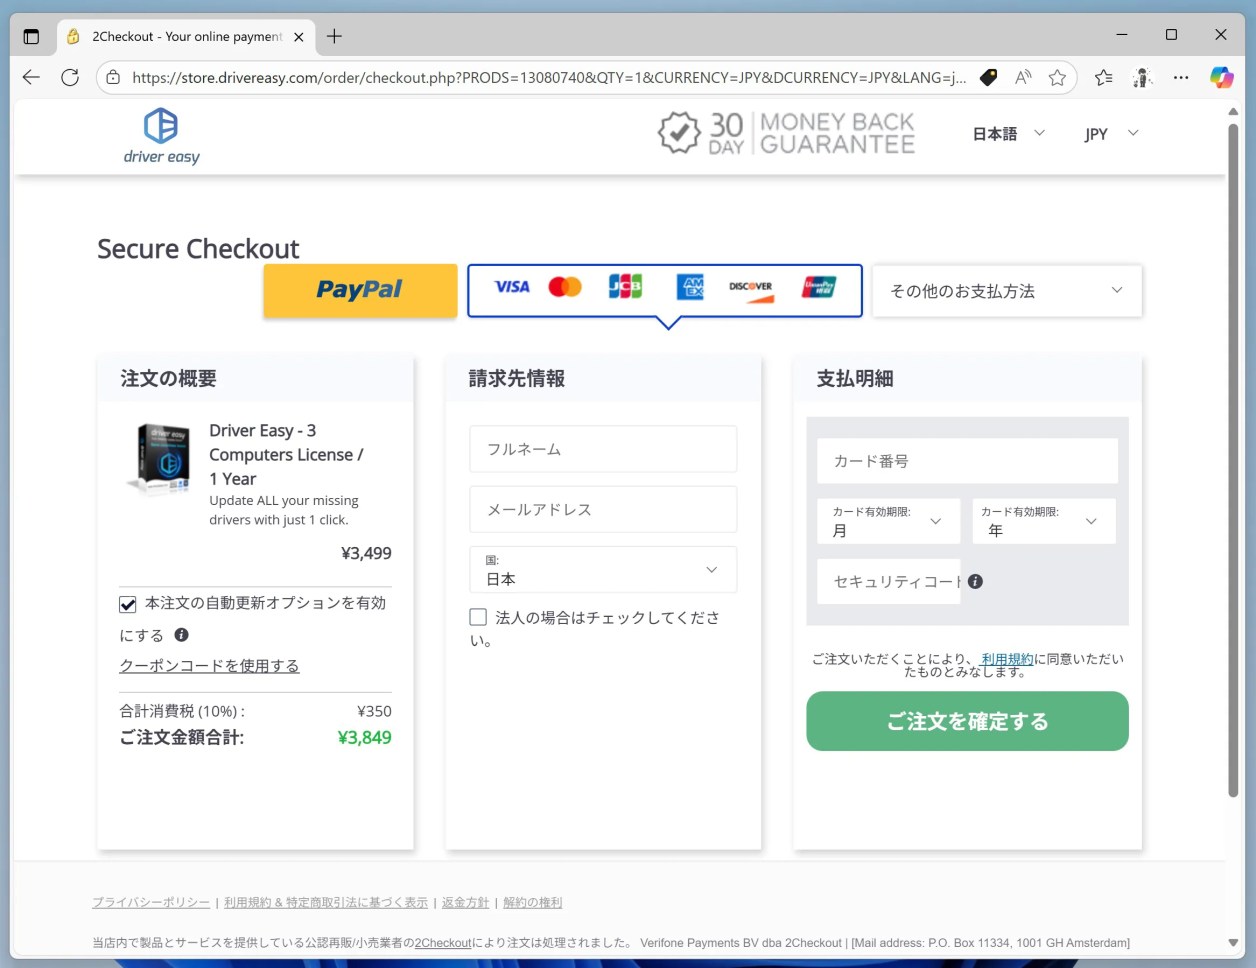Click ご注文を確定する button
The width and height of the screenshot is (1256, 968).
point(967,721)
